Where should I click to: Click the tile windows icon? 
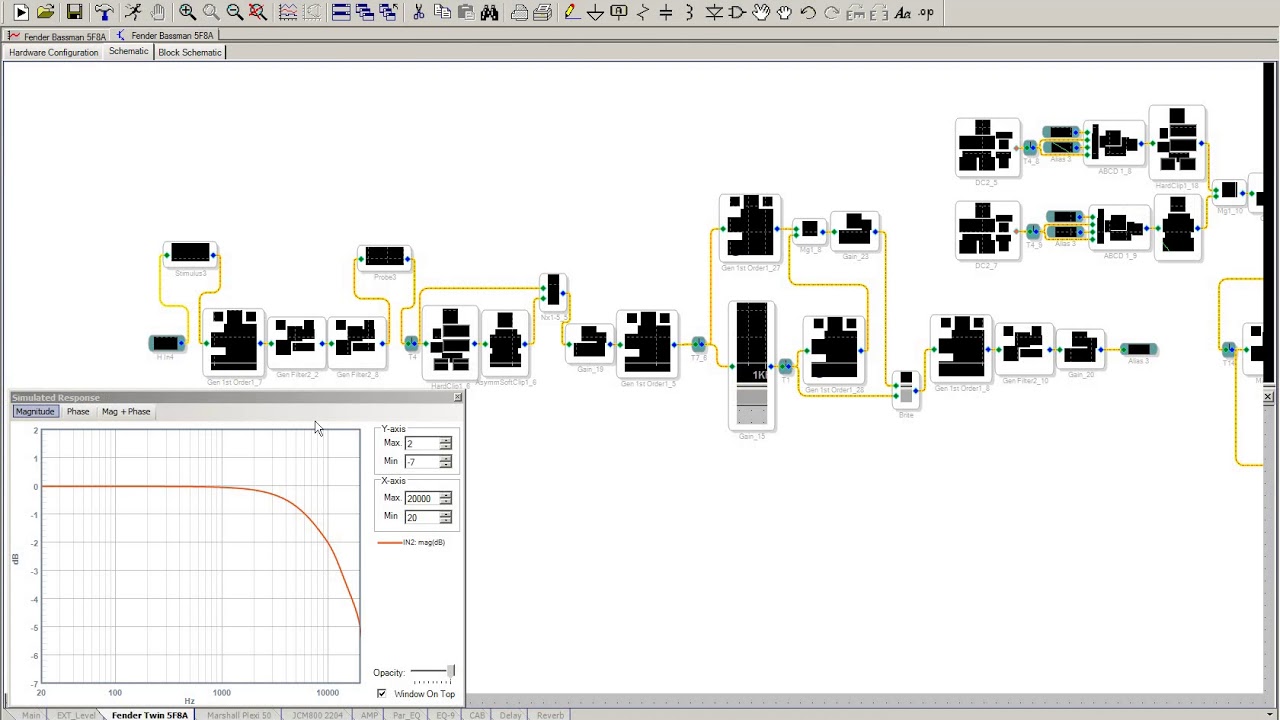[340, 12]
